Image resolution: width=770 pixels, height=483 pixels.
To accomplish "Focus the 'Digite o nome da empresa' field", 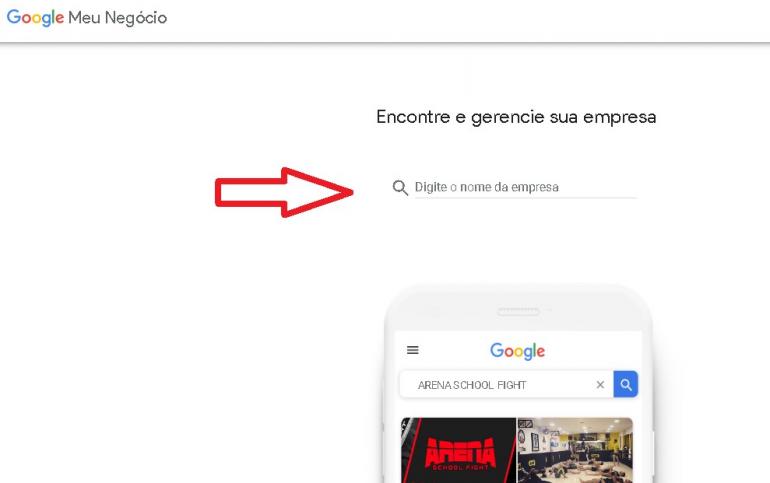I will (525, 187).
